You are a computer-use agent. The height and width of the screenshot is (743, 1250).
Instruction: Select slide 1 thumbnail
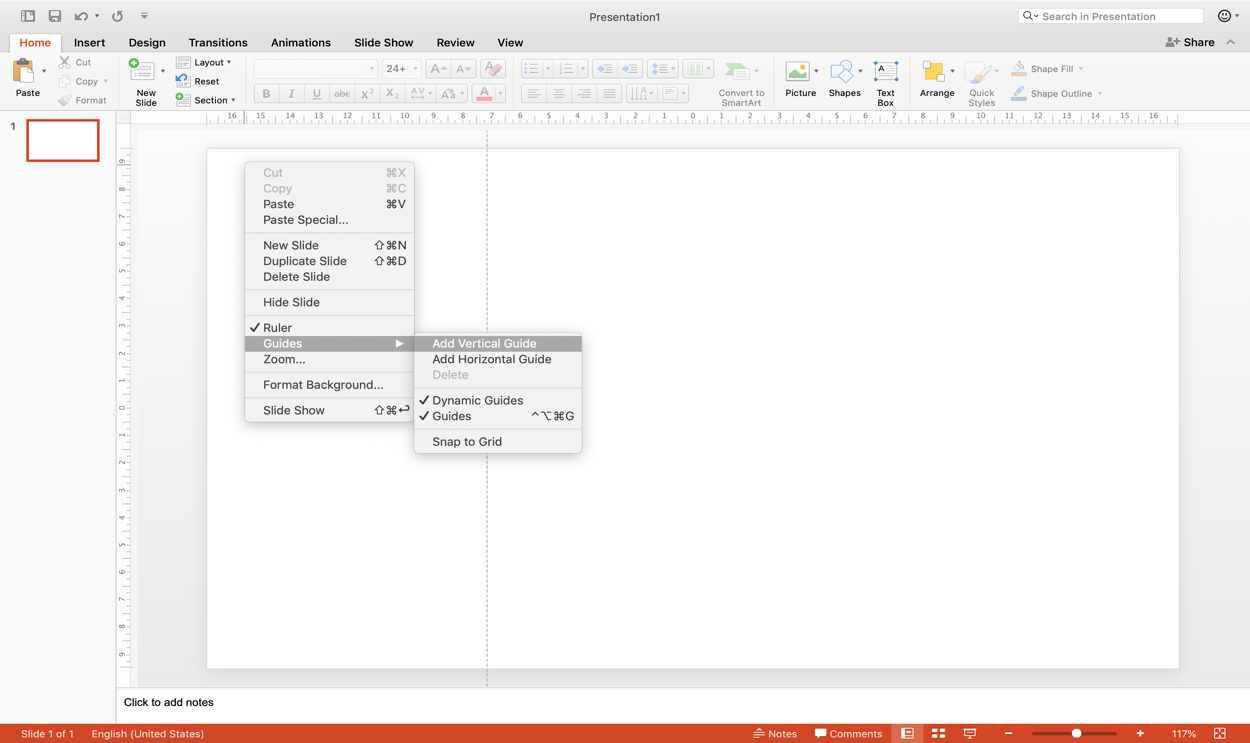tap(63, 140)
